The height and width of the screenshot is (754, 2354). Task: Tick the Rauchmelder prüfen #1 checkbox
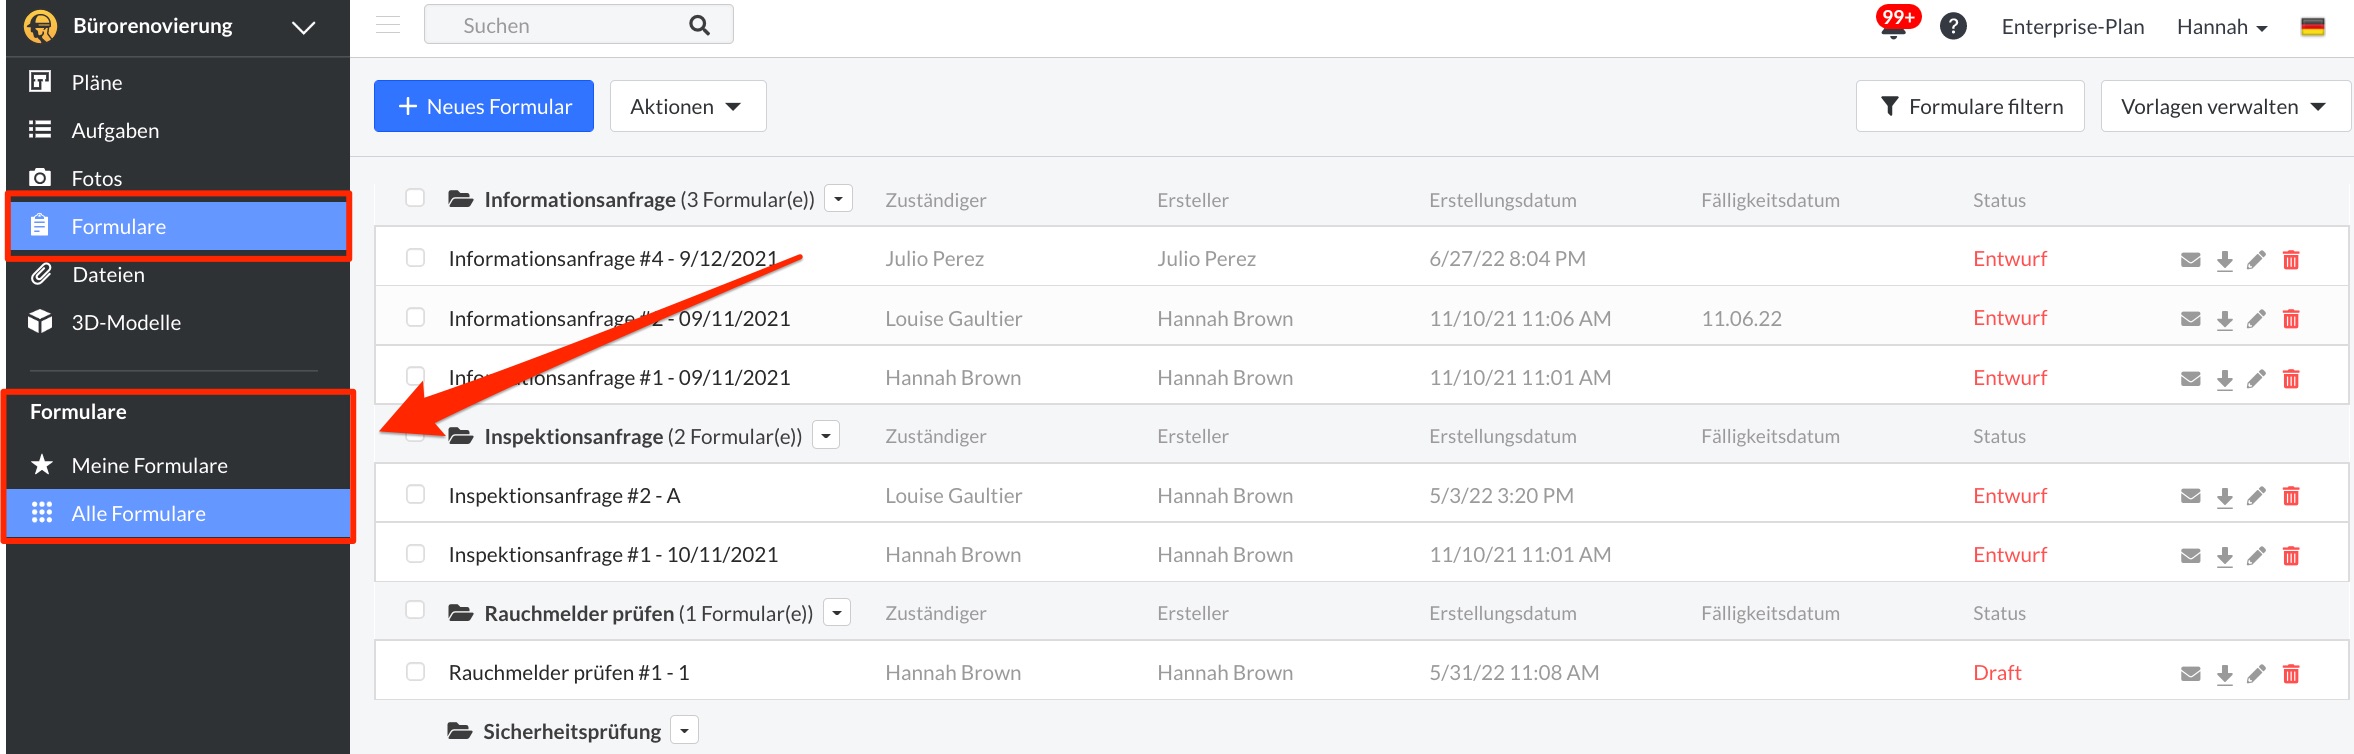coord(415,672)
